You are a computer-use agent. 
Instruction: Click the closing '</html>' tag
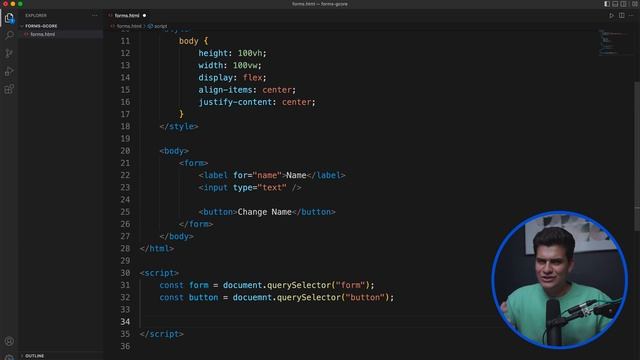[157, 249]
